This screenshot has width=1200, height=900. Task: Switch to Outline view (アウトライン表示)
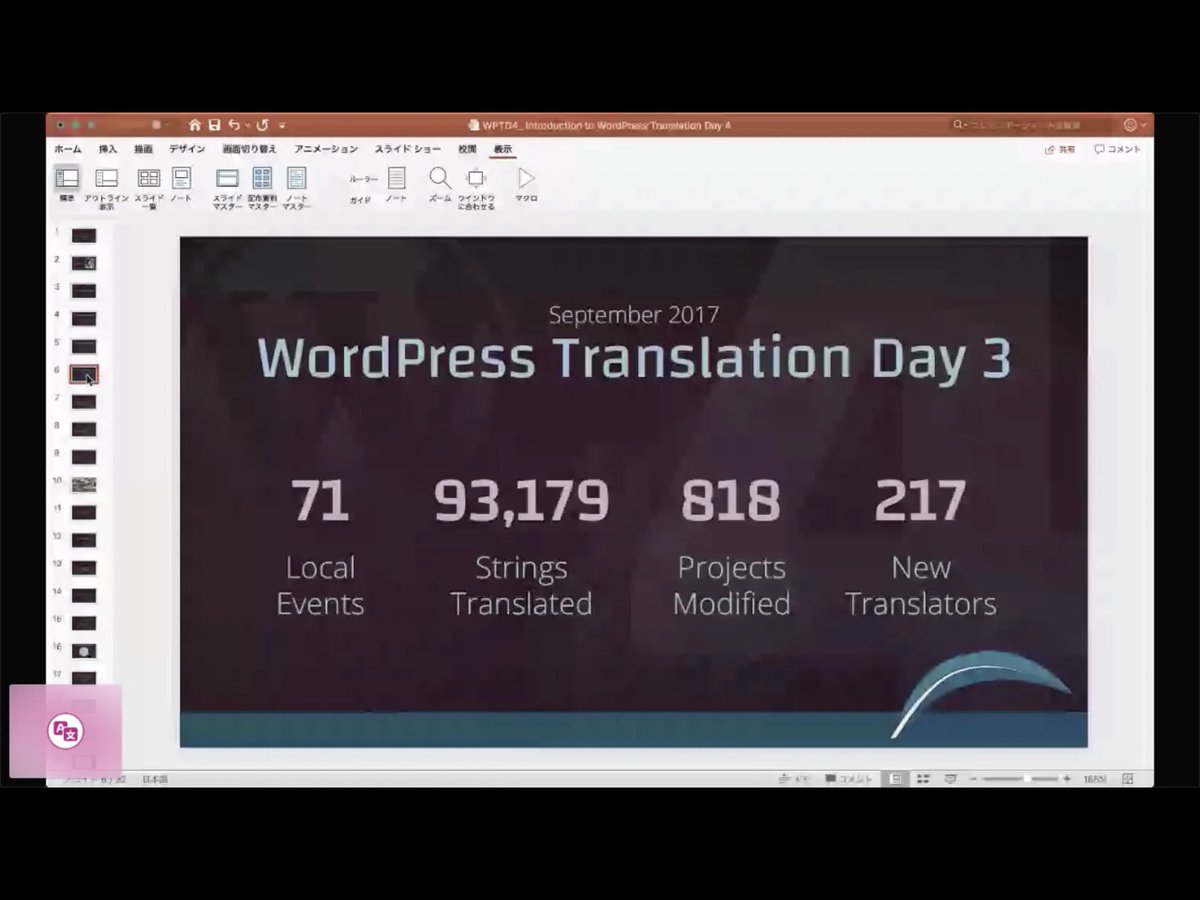106,179
